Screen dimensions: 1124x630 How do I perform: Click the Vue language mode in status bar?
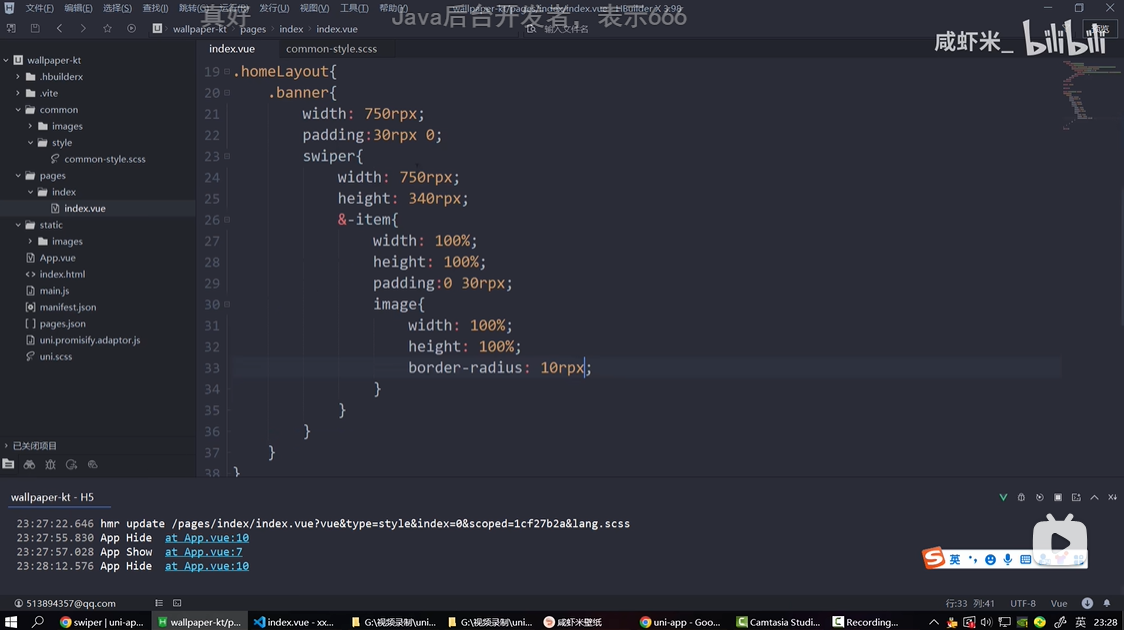1059,603
